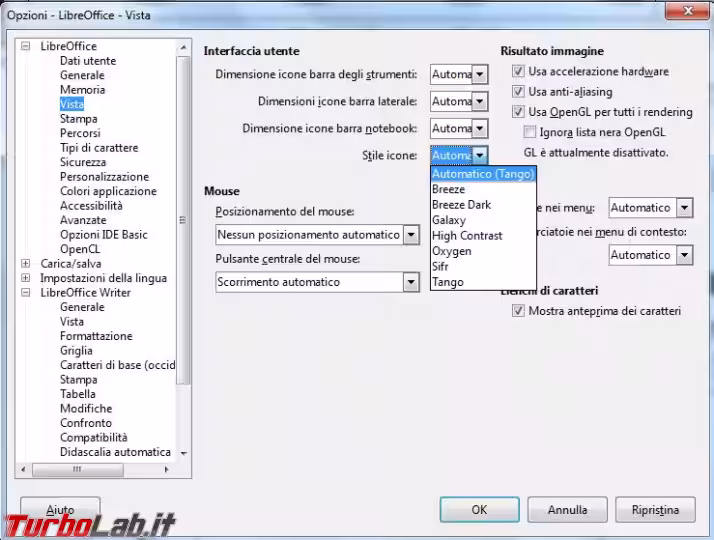Screen dimensions: 714x540
Task: Select Modifiche in the tree
Action: pyautogui.click(x=86, y=408)
